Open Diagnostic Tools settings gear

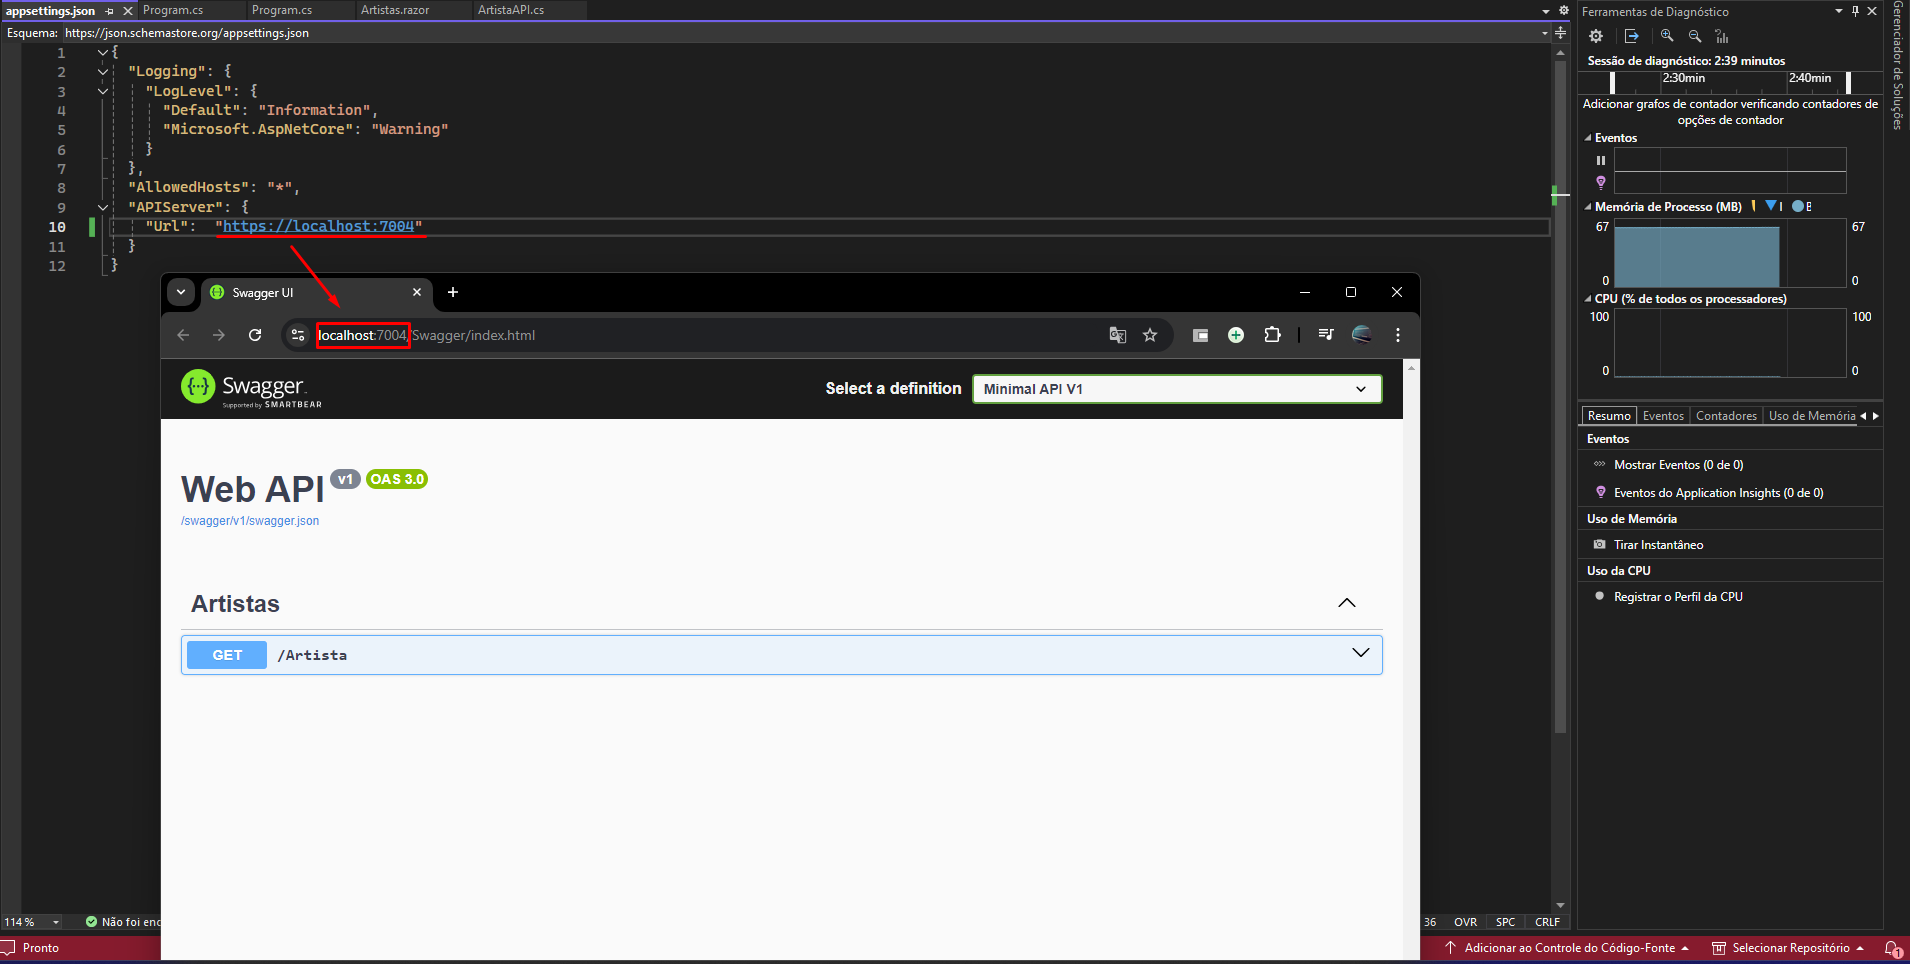point(1596,36)
